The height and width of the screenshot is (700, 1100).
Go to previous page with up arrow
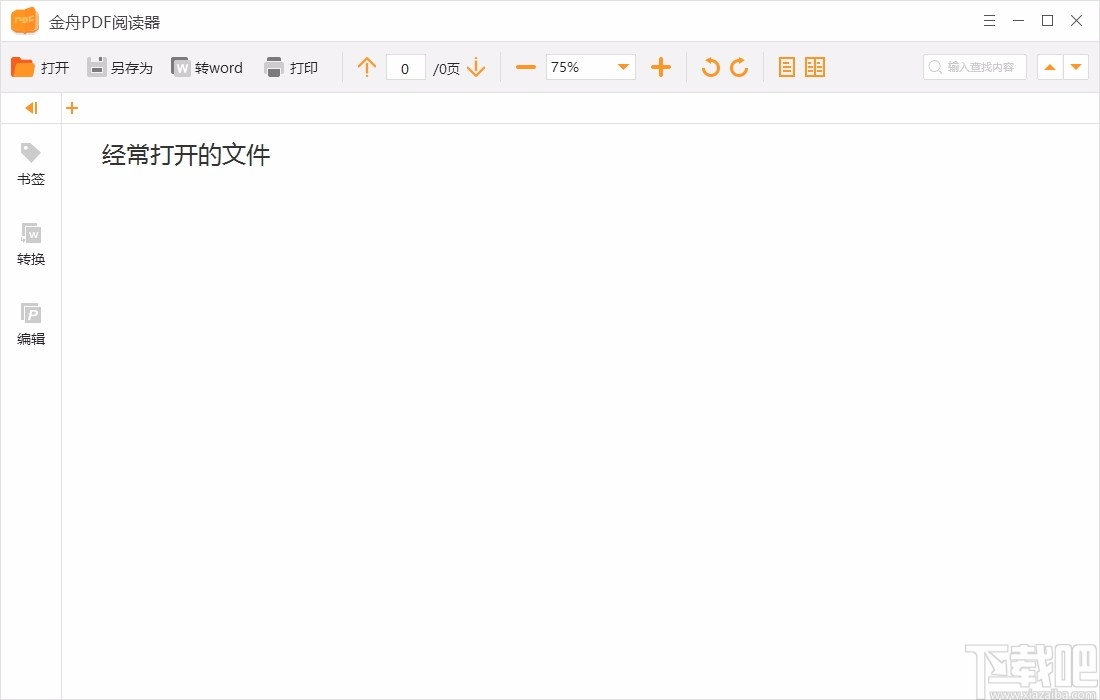point(366,67)
